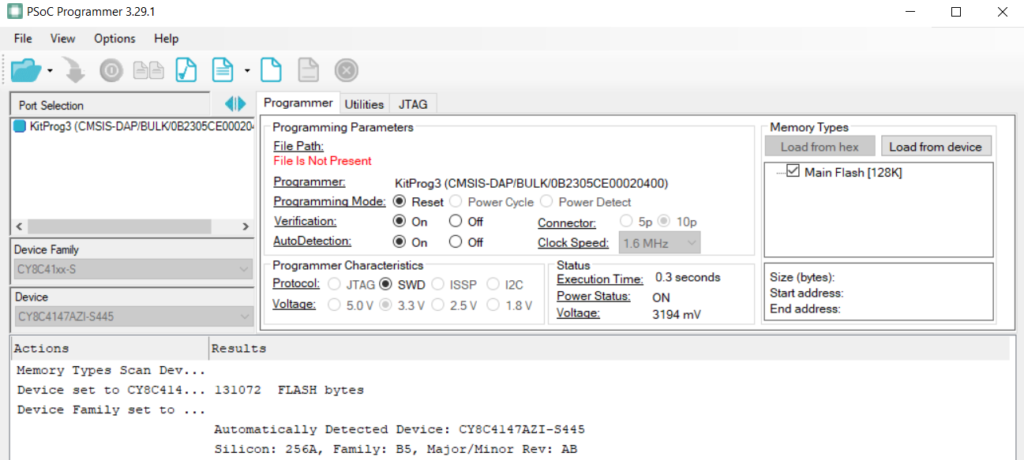This screenshot has width=1024, height=460.
Task: Open dropdown arrow beside the folder icon
Action: point(50,70)
